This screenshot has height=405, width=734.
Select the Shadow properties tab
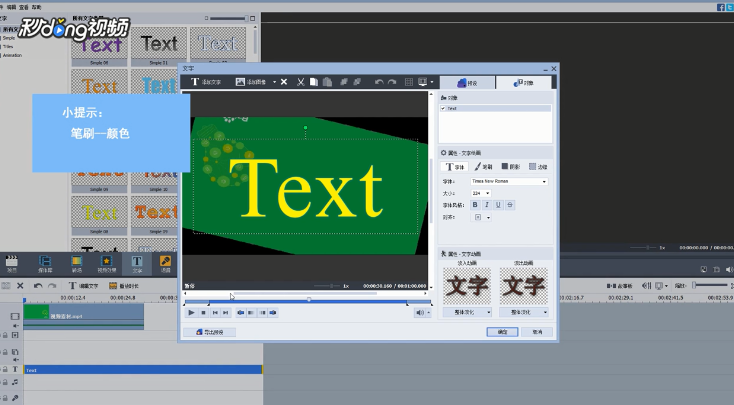(511, 167)
